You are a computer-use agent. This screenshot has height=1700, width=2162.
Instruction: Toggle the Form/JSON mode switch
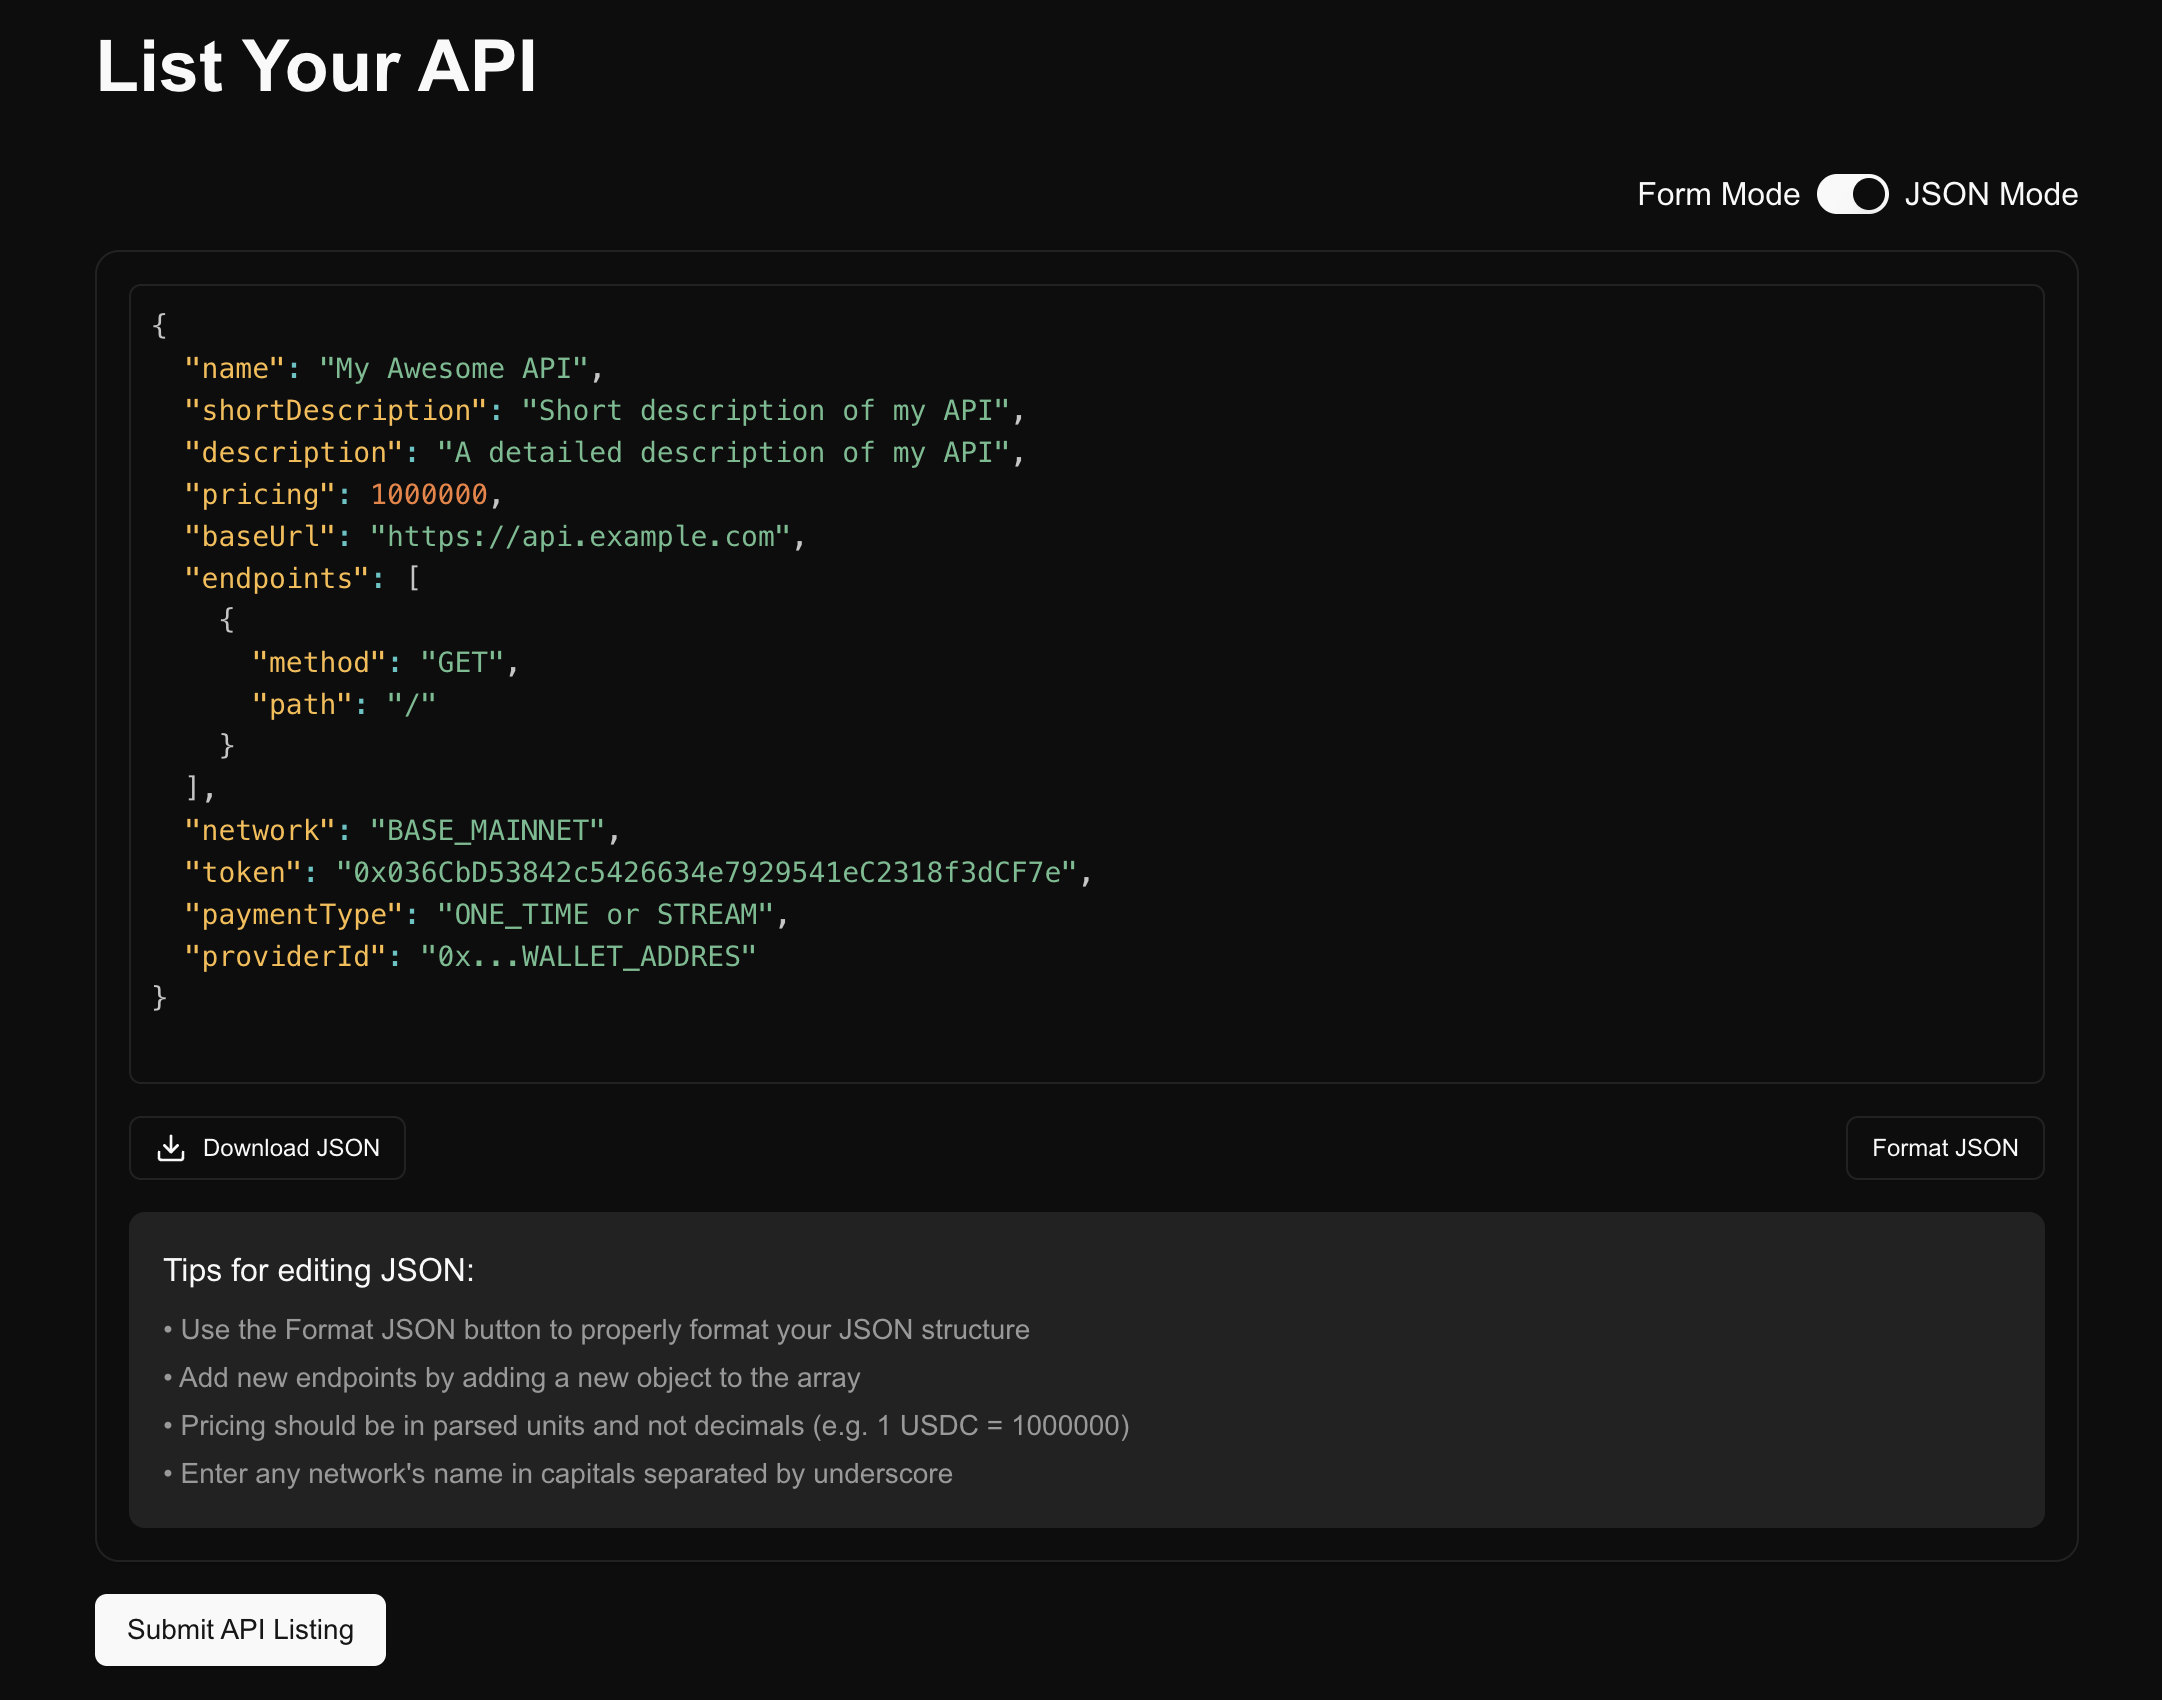[x=1852, y=194]
